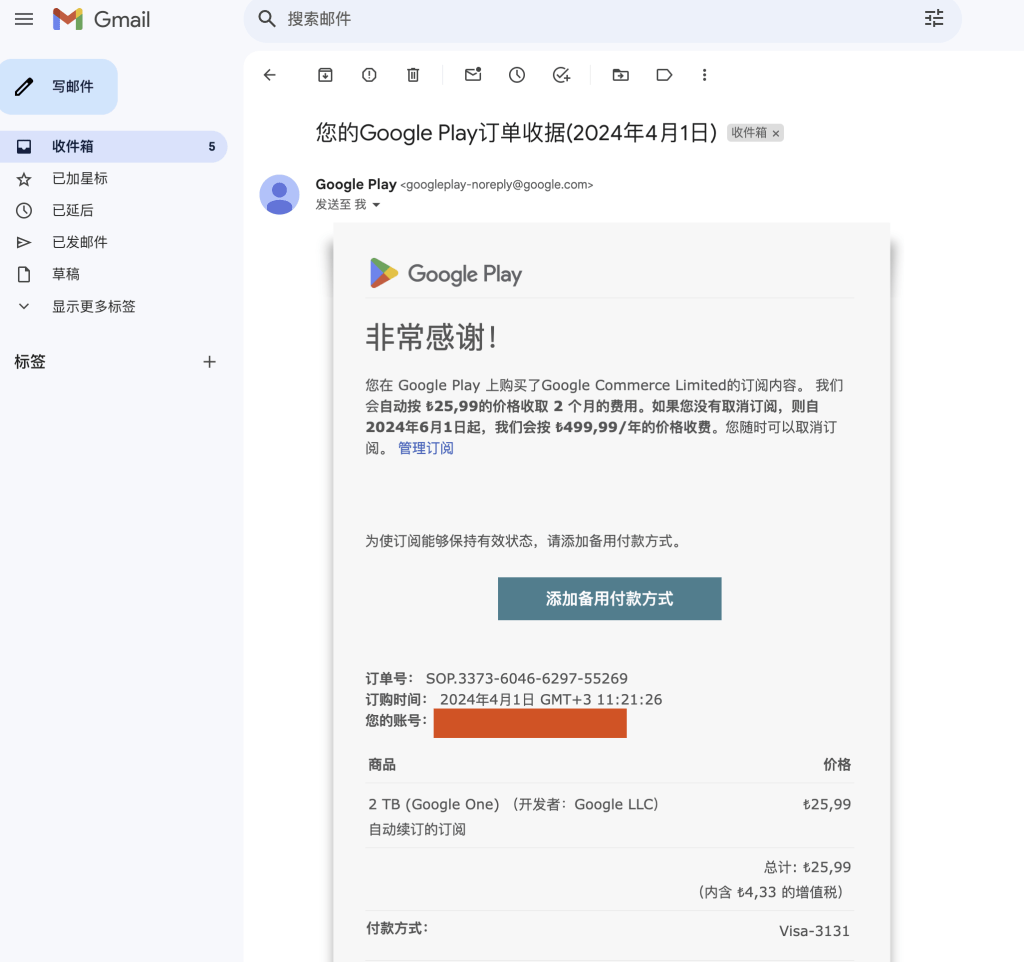The width and height of the screenshot is (1024, 962).
Task: Open the 已加星标 folder
Action: pyautogui.click(x=80, y=178)
